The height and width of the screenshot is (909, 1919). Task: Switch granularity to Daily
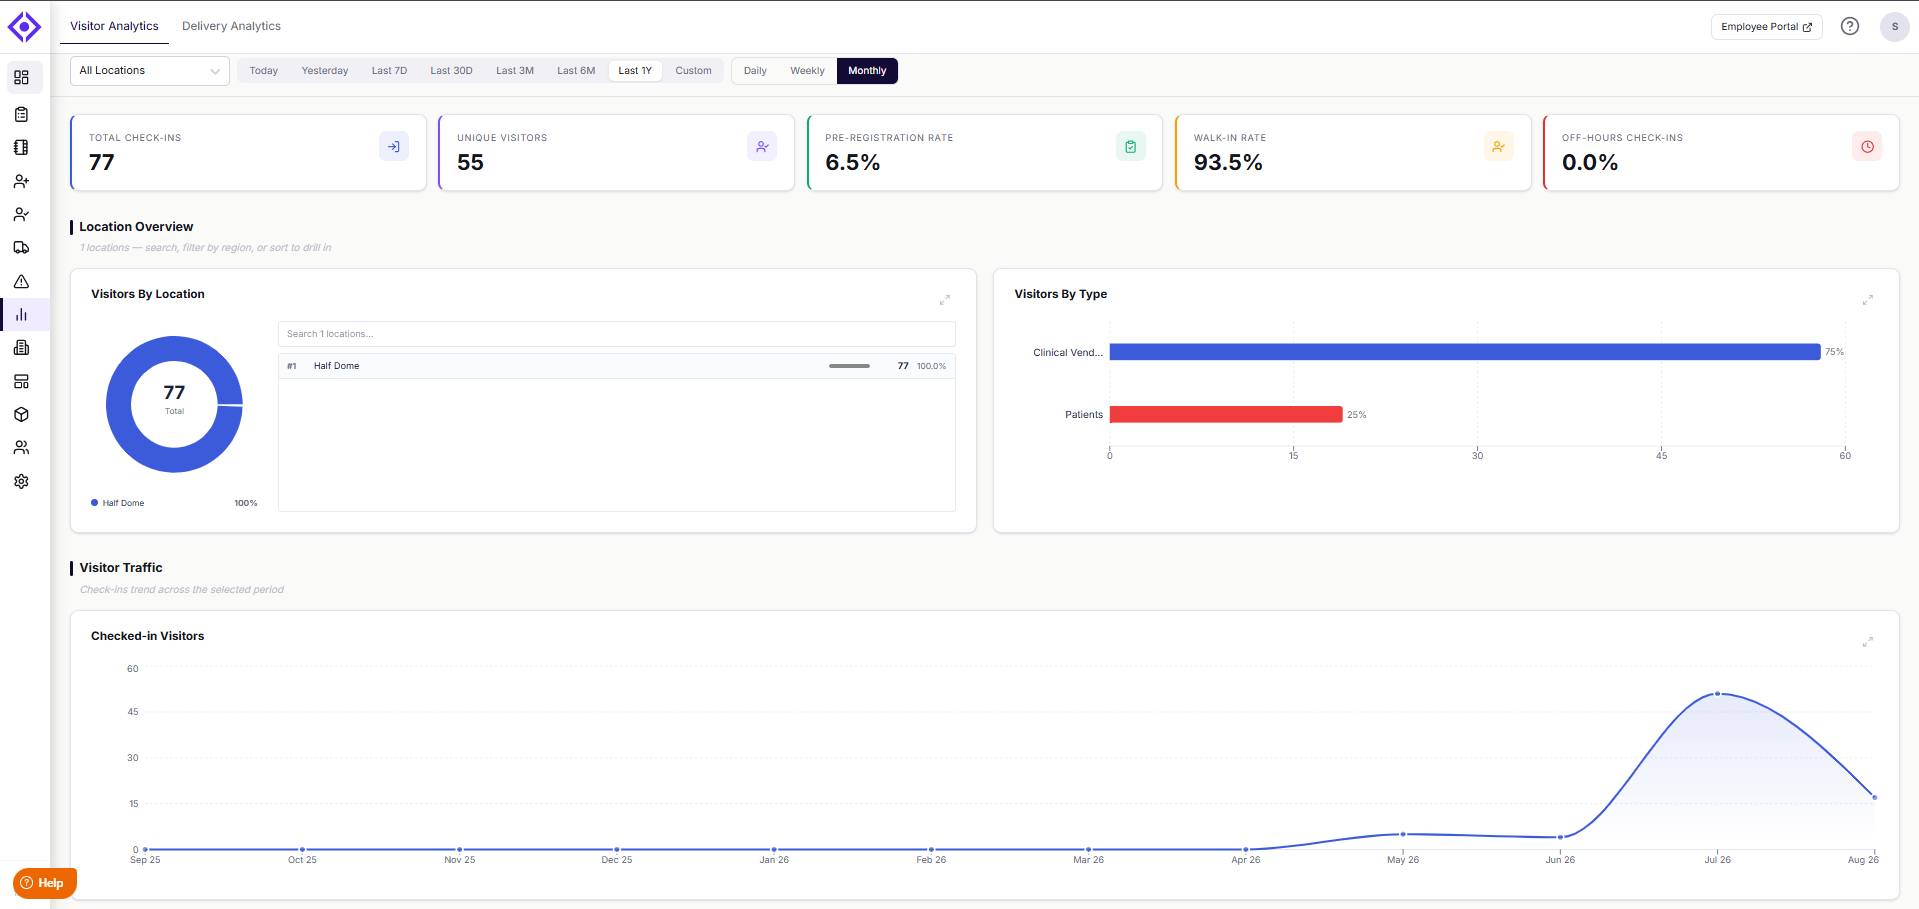[755, 71]
